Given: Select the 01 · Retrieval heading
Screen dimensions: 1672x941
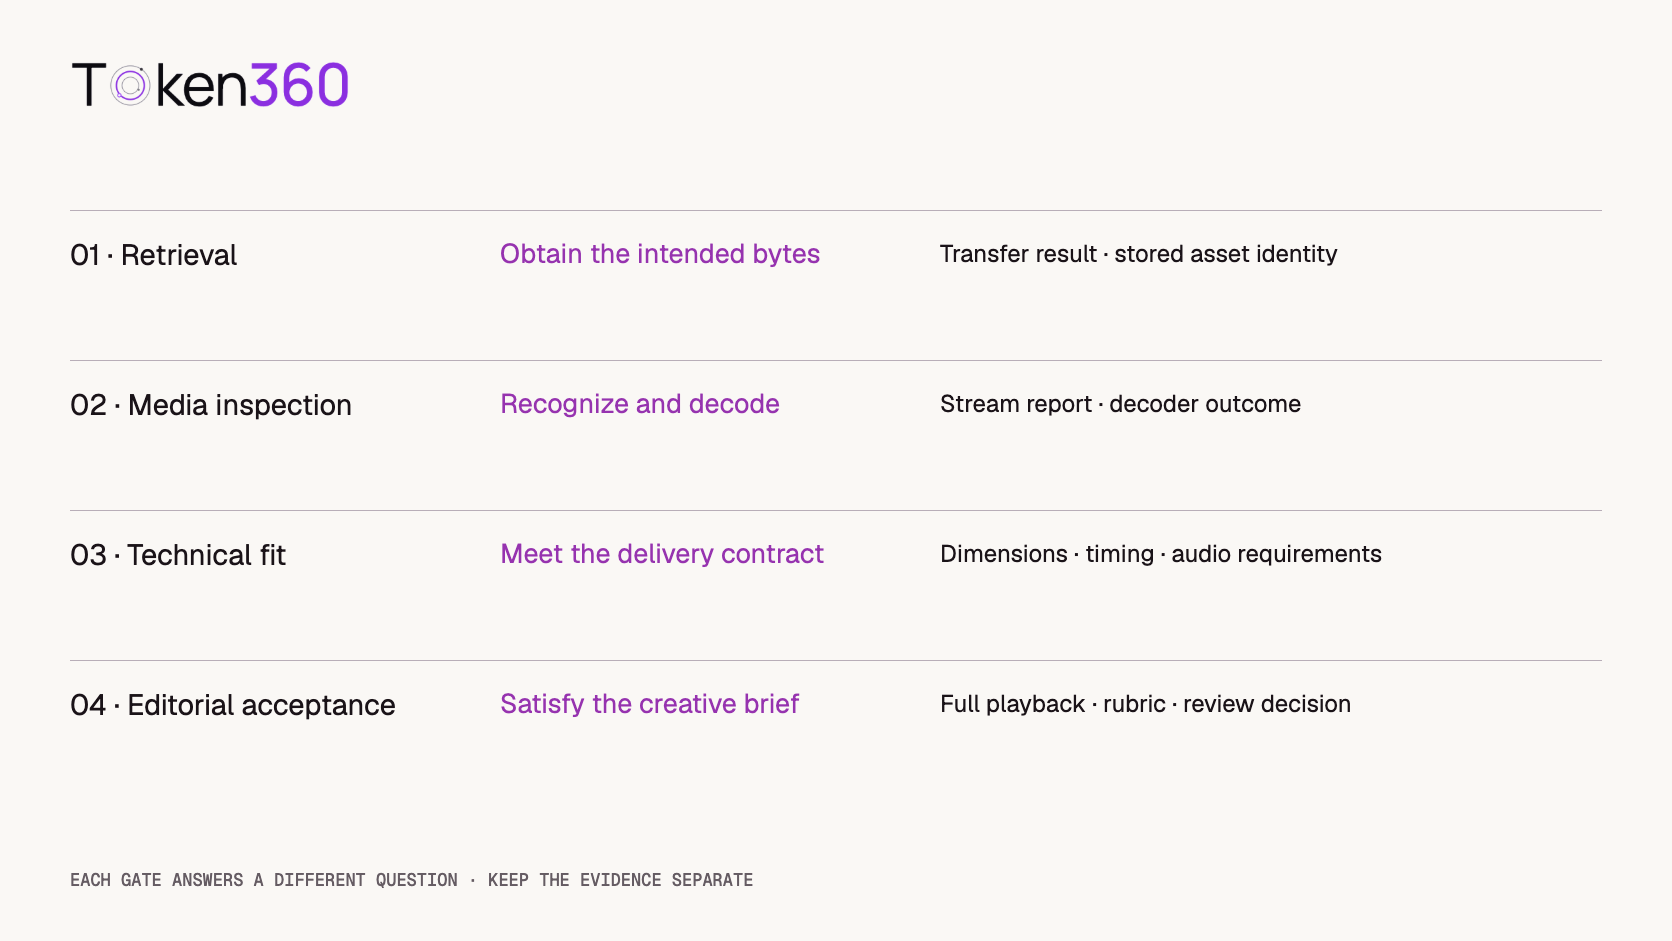Looking at the screenshot, I should click(153, 255).
